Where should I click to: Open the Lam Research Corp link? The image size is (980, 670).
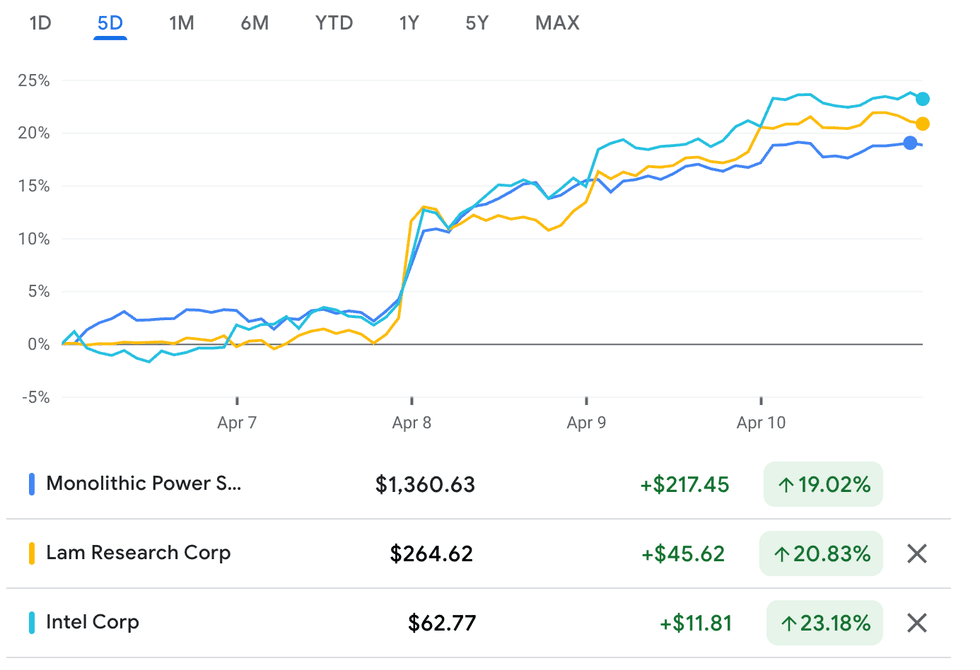pos(138,553)
